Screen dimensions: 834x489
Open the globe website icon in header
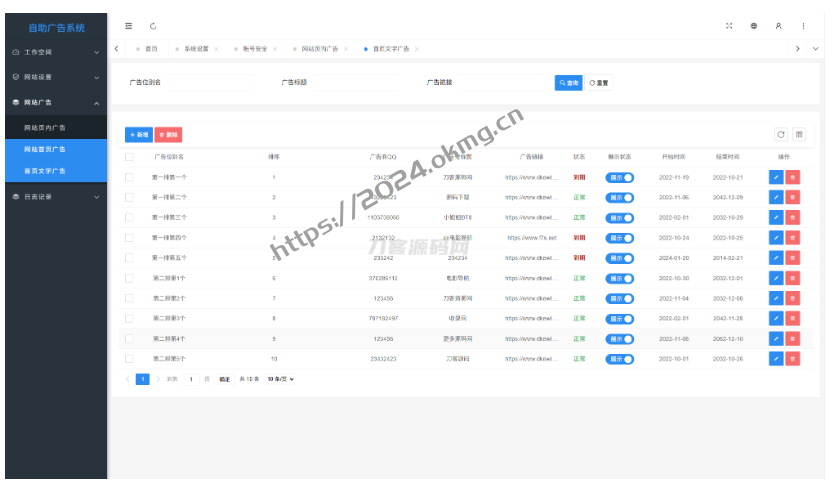click(754, 26)
